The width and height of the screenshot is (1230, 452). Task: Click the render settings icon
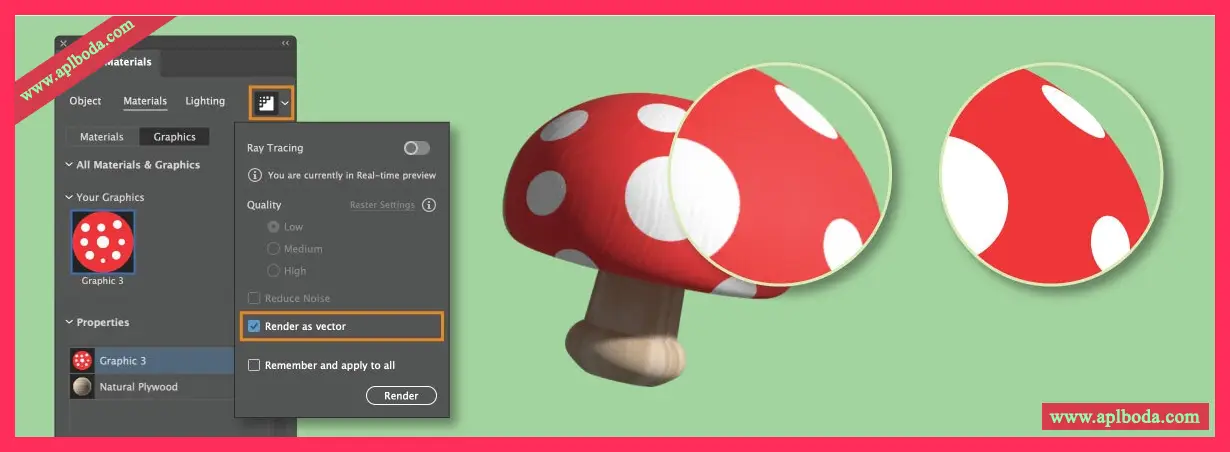tap(265, 102)
